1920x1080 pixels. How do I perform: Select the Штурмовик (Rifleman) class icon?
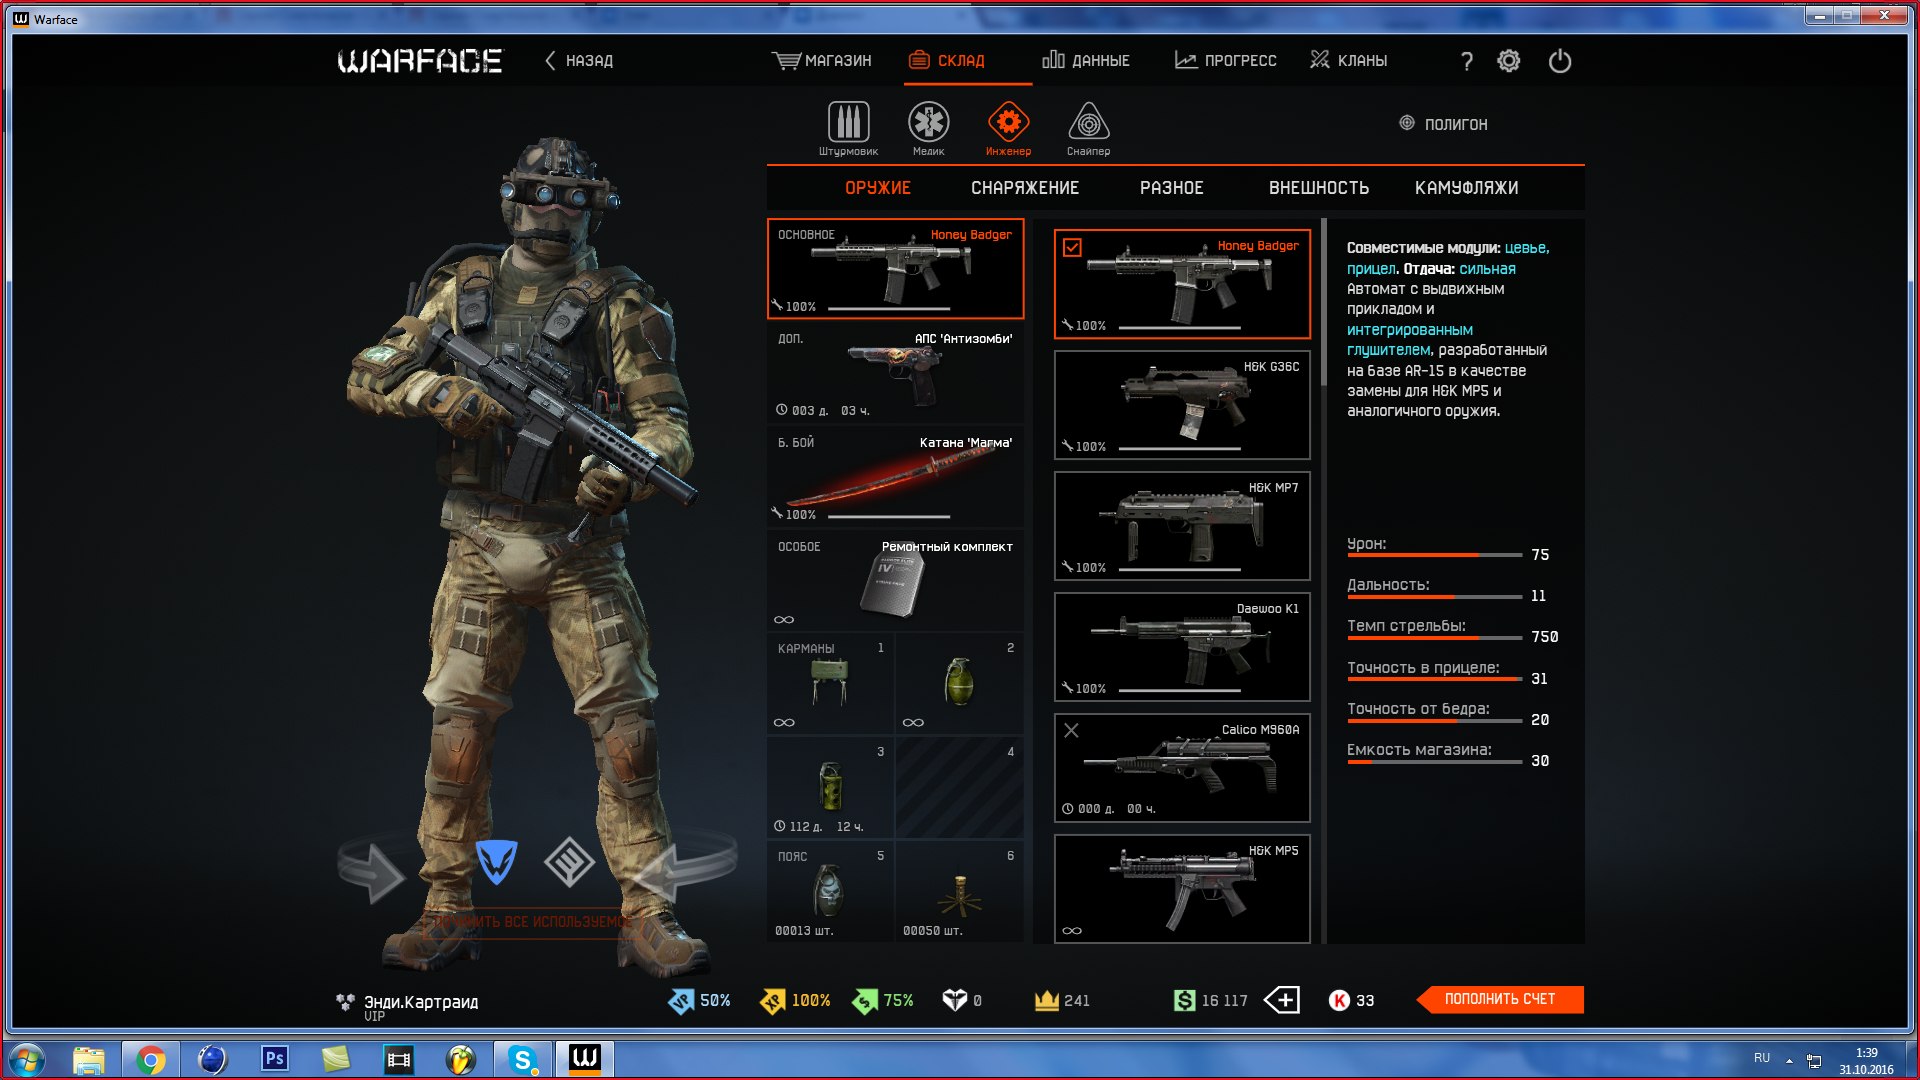pos(848,124)
